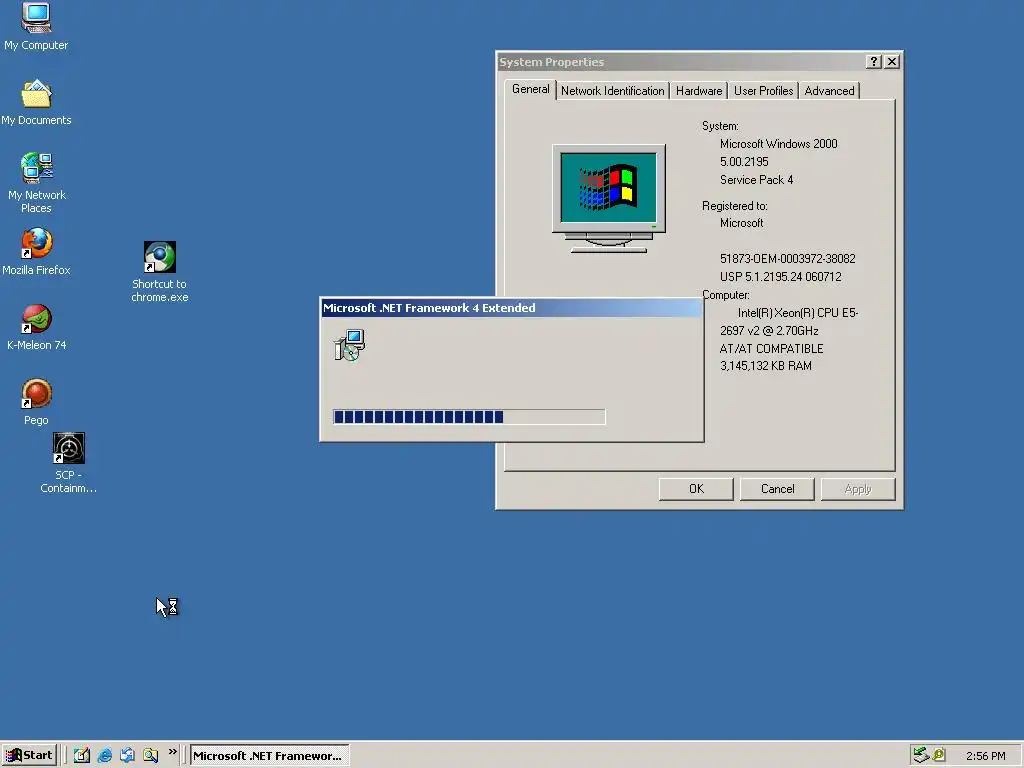Select the Mozilla Firefox shortcut
This screenshot has height=768, width=1024.
click(x=36, y=251)
